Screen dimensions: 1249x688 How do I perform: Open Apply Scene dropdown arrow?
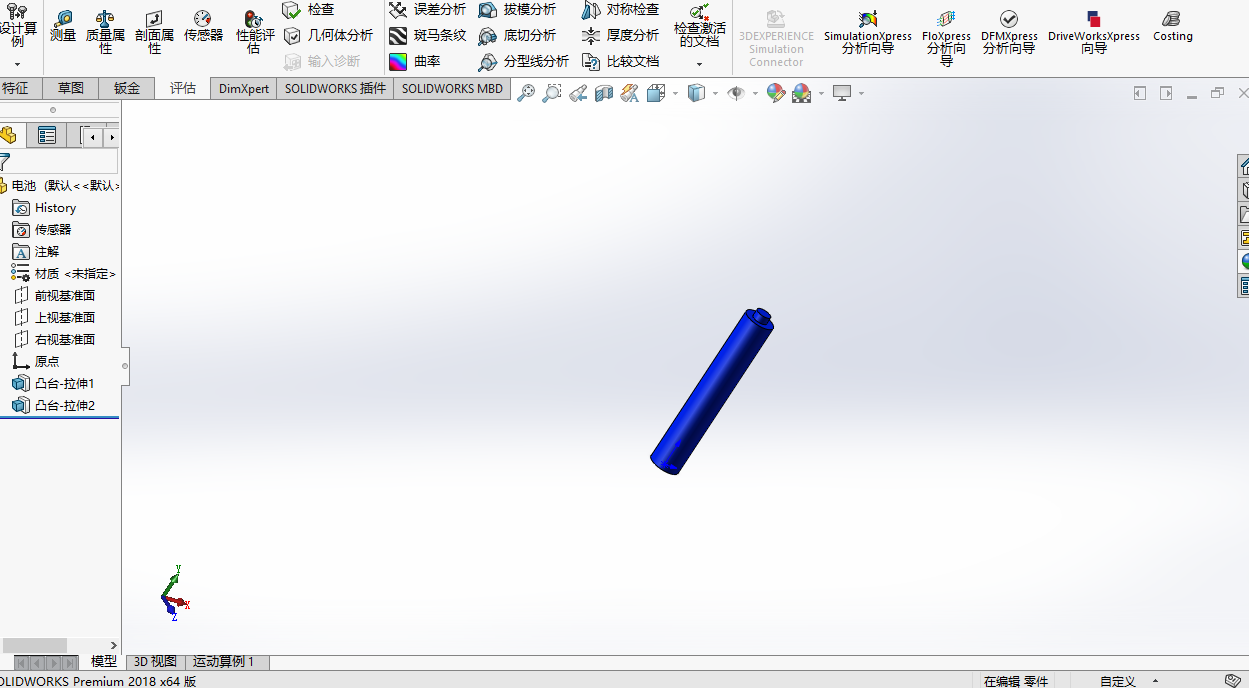point(821,94)
